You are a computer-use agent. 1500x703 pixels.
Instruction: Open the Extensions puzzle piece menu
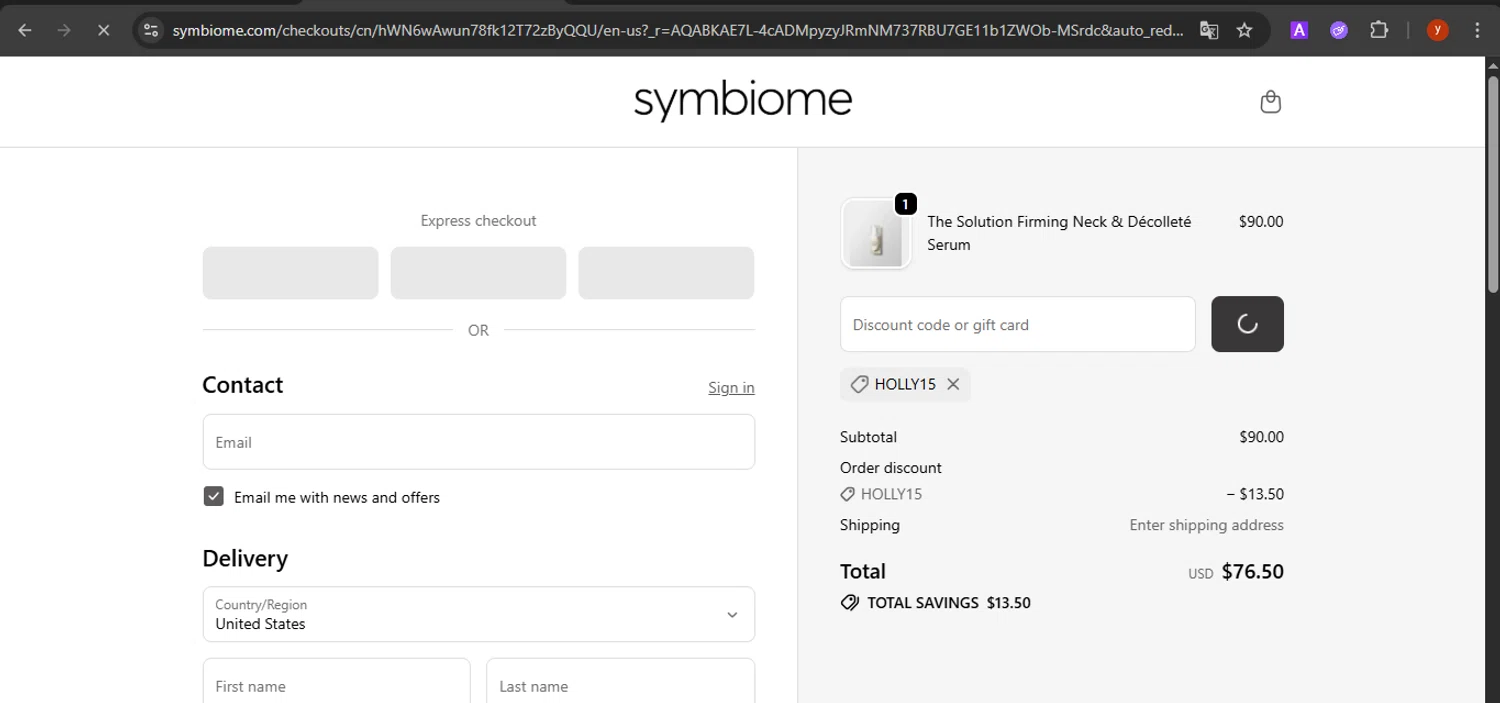click(x=1379, y=30)
